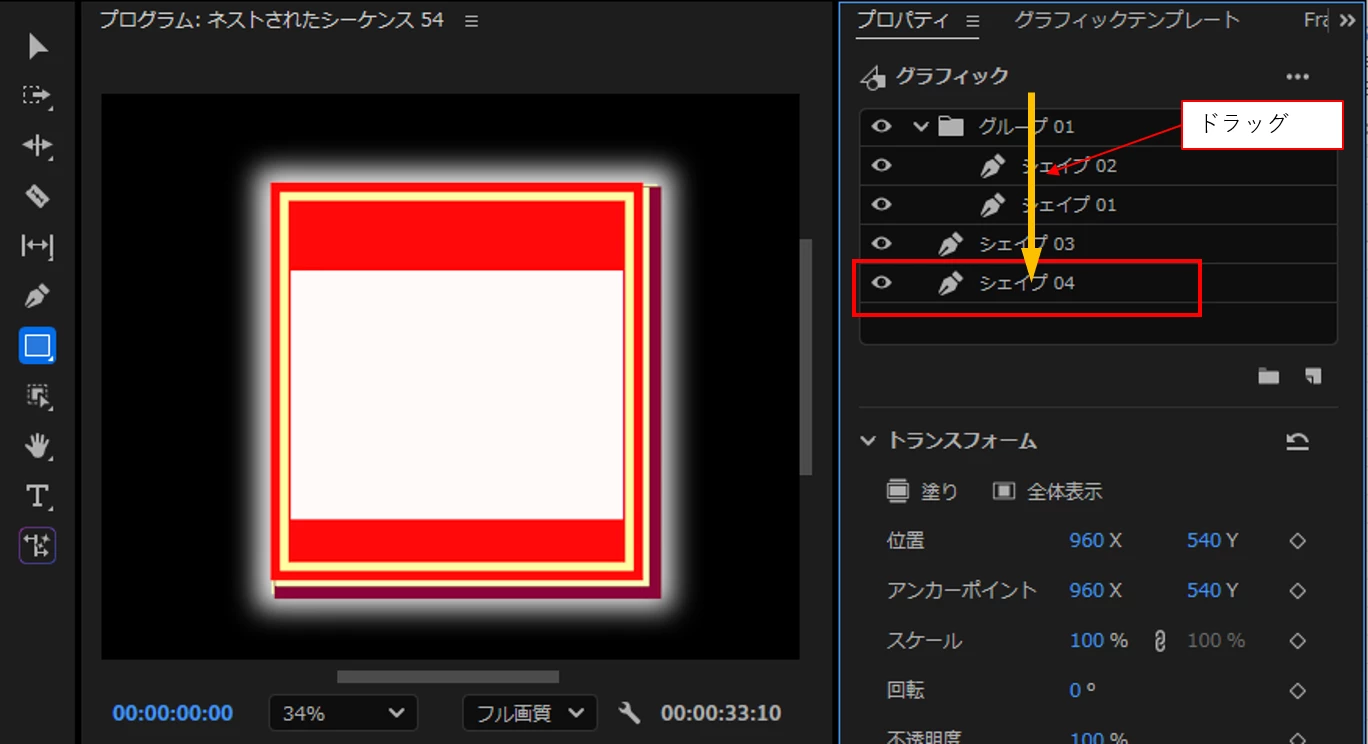Click the program monitor vertical scrollbar
The height and width of the screenshot is (744, 1368).
(806, 357)
